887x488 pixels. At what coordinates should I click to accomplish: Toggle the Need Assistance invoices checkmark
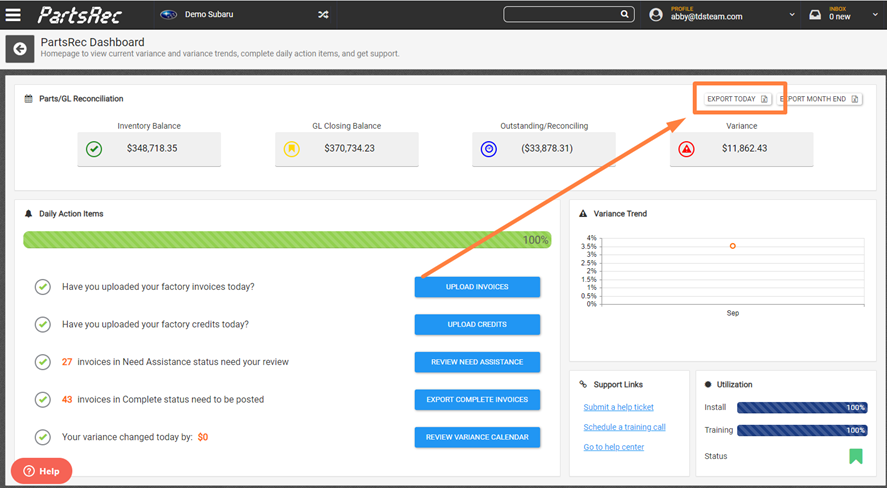pyautogui.click(x=42, y=362)
